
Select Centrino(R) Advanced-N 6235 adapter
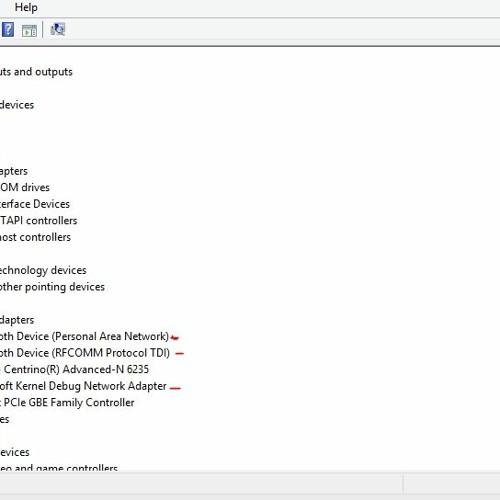[74, 369]
